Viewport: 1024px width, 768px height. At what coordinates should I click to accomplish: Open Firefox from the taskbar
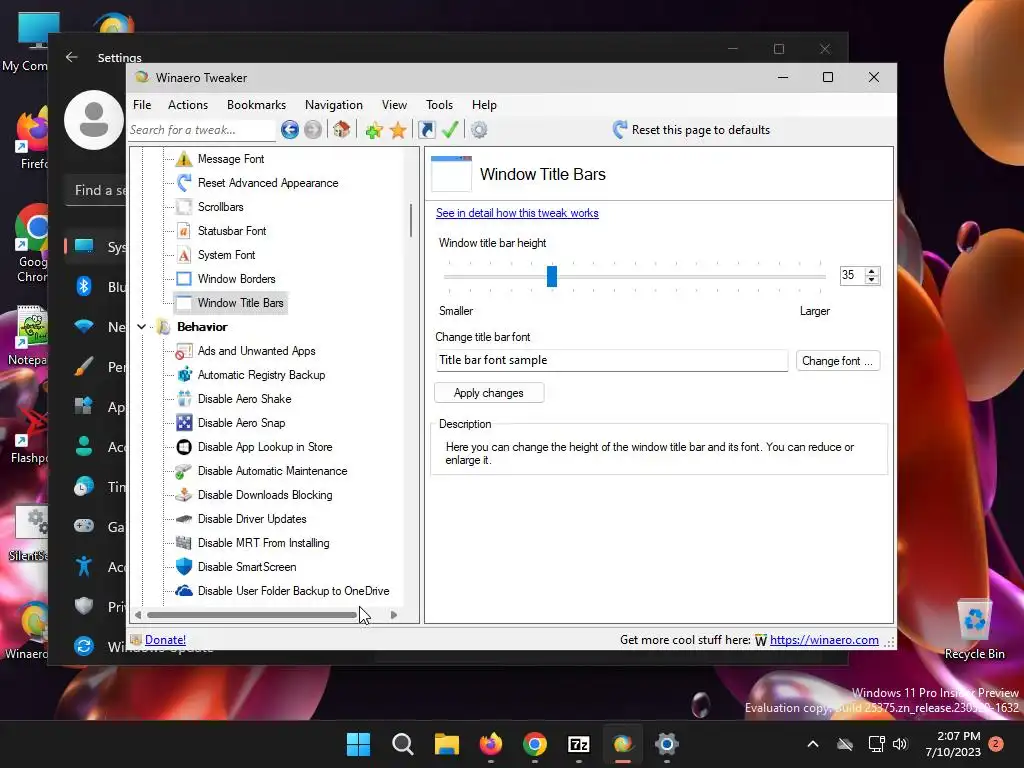(x=490, y=744)
